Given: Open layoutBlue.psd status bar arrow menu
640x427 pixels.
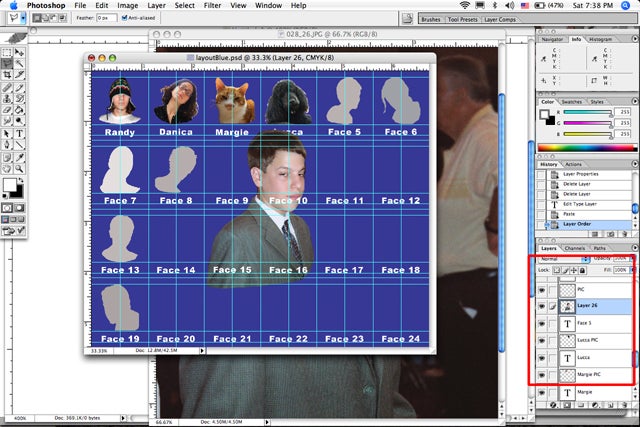Looking at the screenshot, I should pos(202,351).
